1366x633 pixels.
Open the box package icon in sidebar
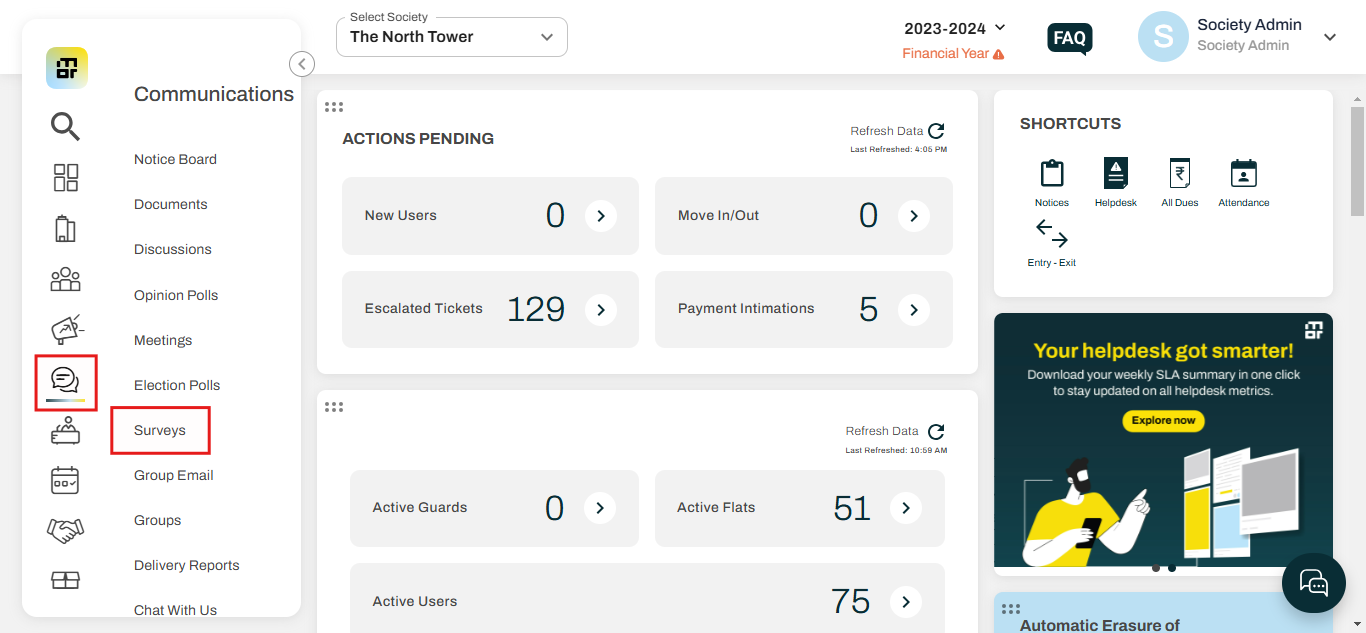click(65, 580)
